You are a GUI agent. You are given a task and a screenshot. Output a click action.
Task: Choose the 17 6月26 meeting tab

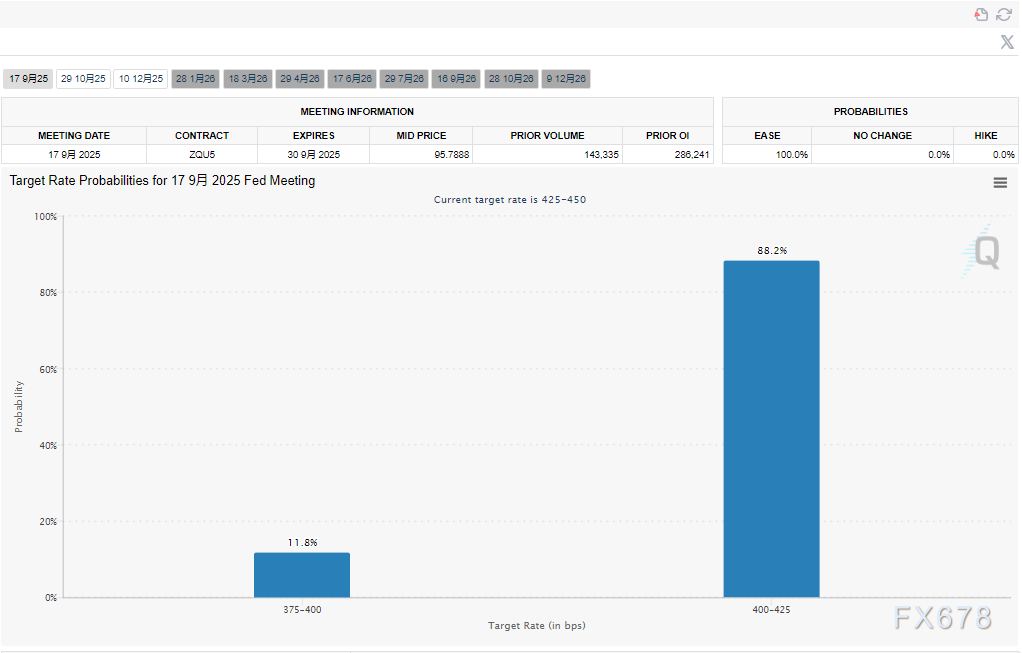[x=352, y=79]
